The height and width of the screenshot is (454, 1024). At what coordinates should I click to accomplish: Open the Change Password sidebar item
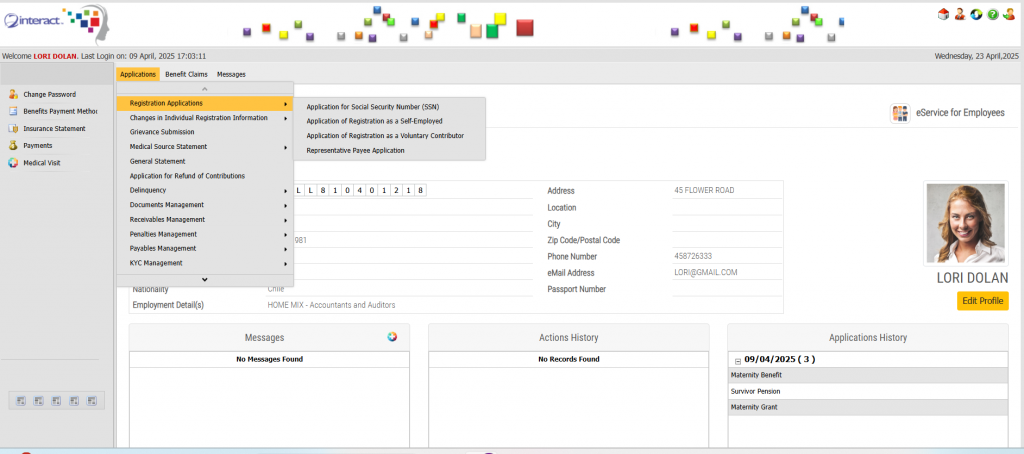pyautogui.click(x=49, y=94)
